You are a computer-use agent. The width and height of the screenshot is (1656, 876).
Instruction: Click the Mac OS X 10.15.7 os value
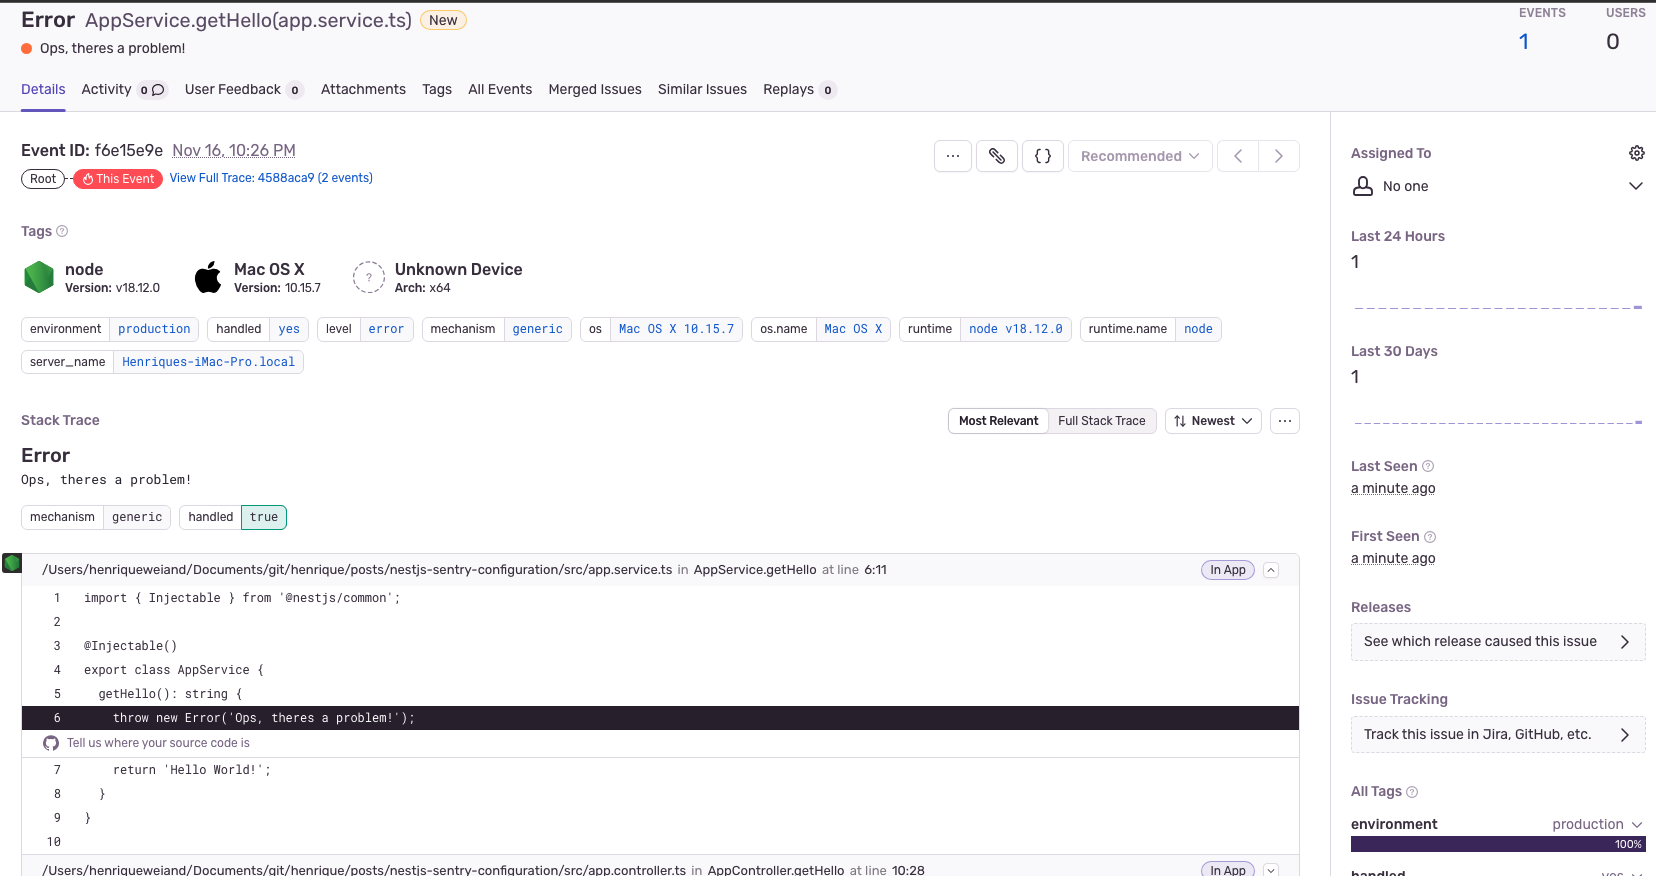tap(676, 329)
